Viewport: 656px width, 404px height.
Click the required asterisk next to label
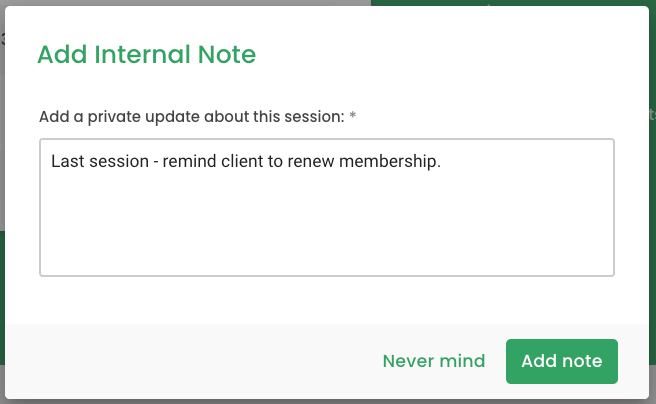coord(353,115)
